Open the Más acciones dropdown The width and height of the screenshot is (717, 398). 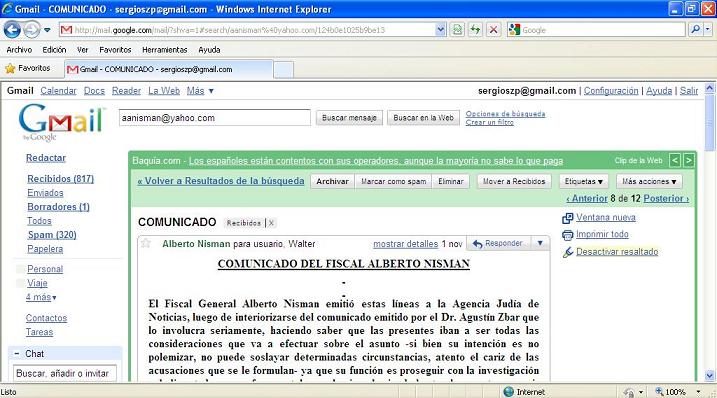(649, 182)
